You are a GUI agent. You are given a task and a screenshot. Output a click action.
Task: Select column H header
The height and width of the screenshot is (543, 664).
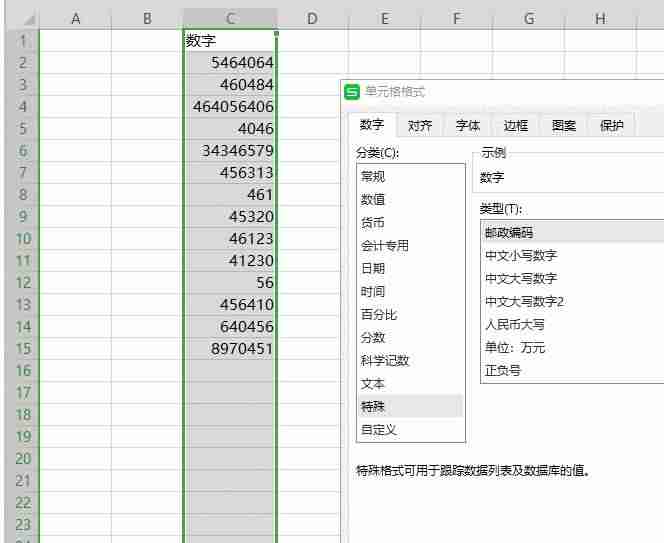(x=600, y=19)
